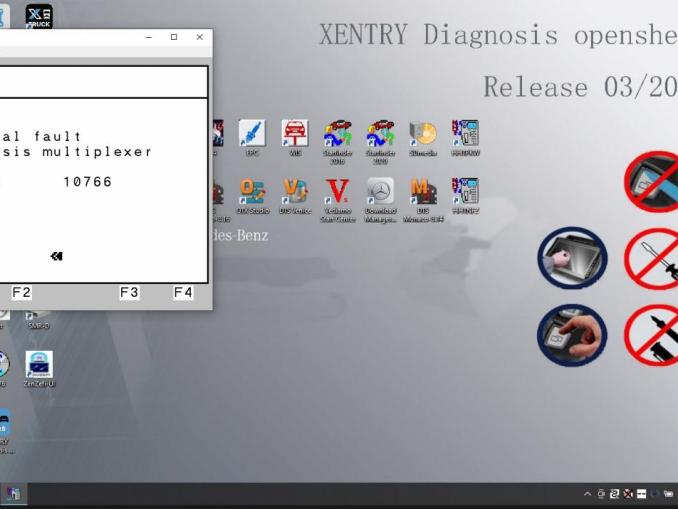Launch Vediamo Start Center shortcut
This screenshot has height=509, width=678.
coord(338,200)
